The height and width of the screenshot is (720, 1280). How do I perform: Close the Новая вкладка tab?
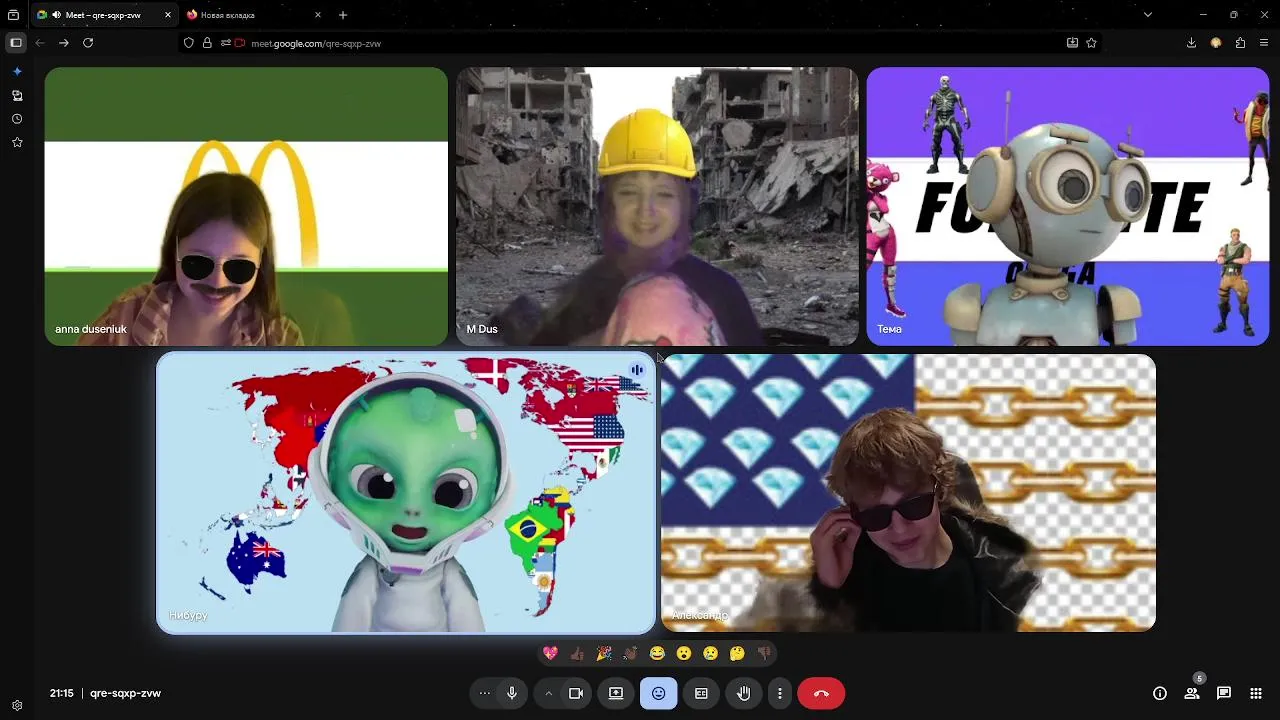click(x=318, y=15)
